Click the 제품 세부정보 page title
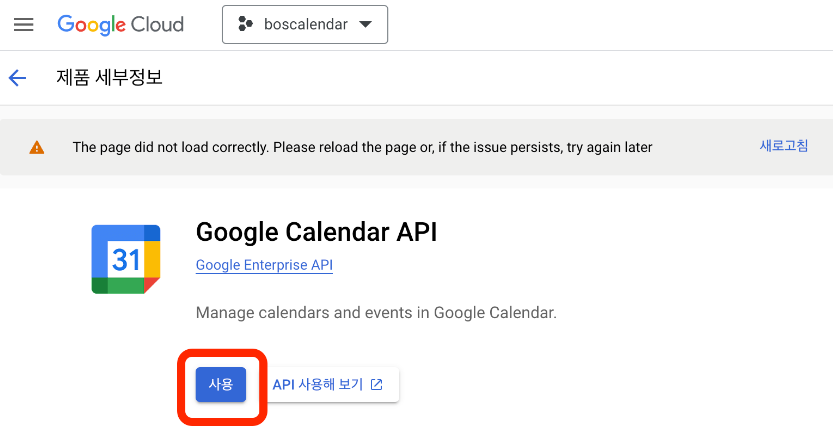The image size is (833, 440). (x=109, y=78)
